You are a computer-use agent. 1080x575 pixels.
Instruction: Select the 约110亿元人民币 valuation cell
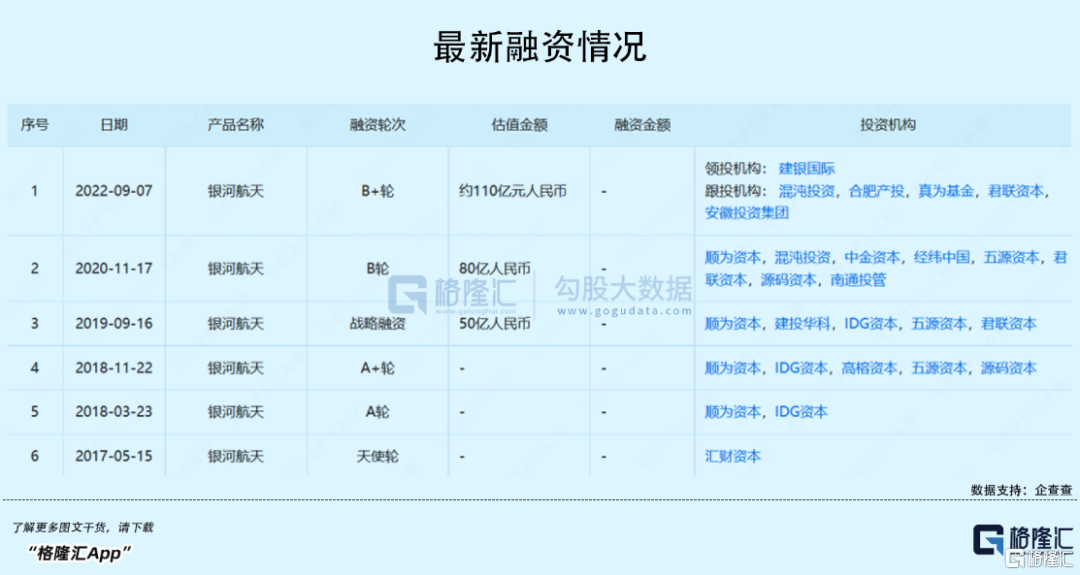pos(513,191)
